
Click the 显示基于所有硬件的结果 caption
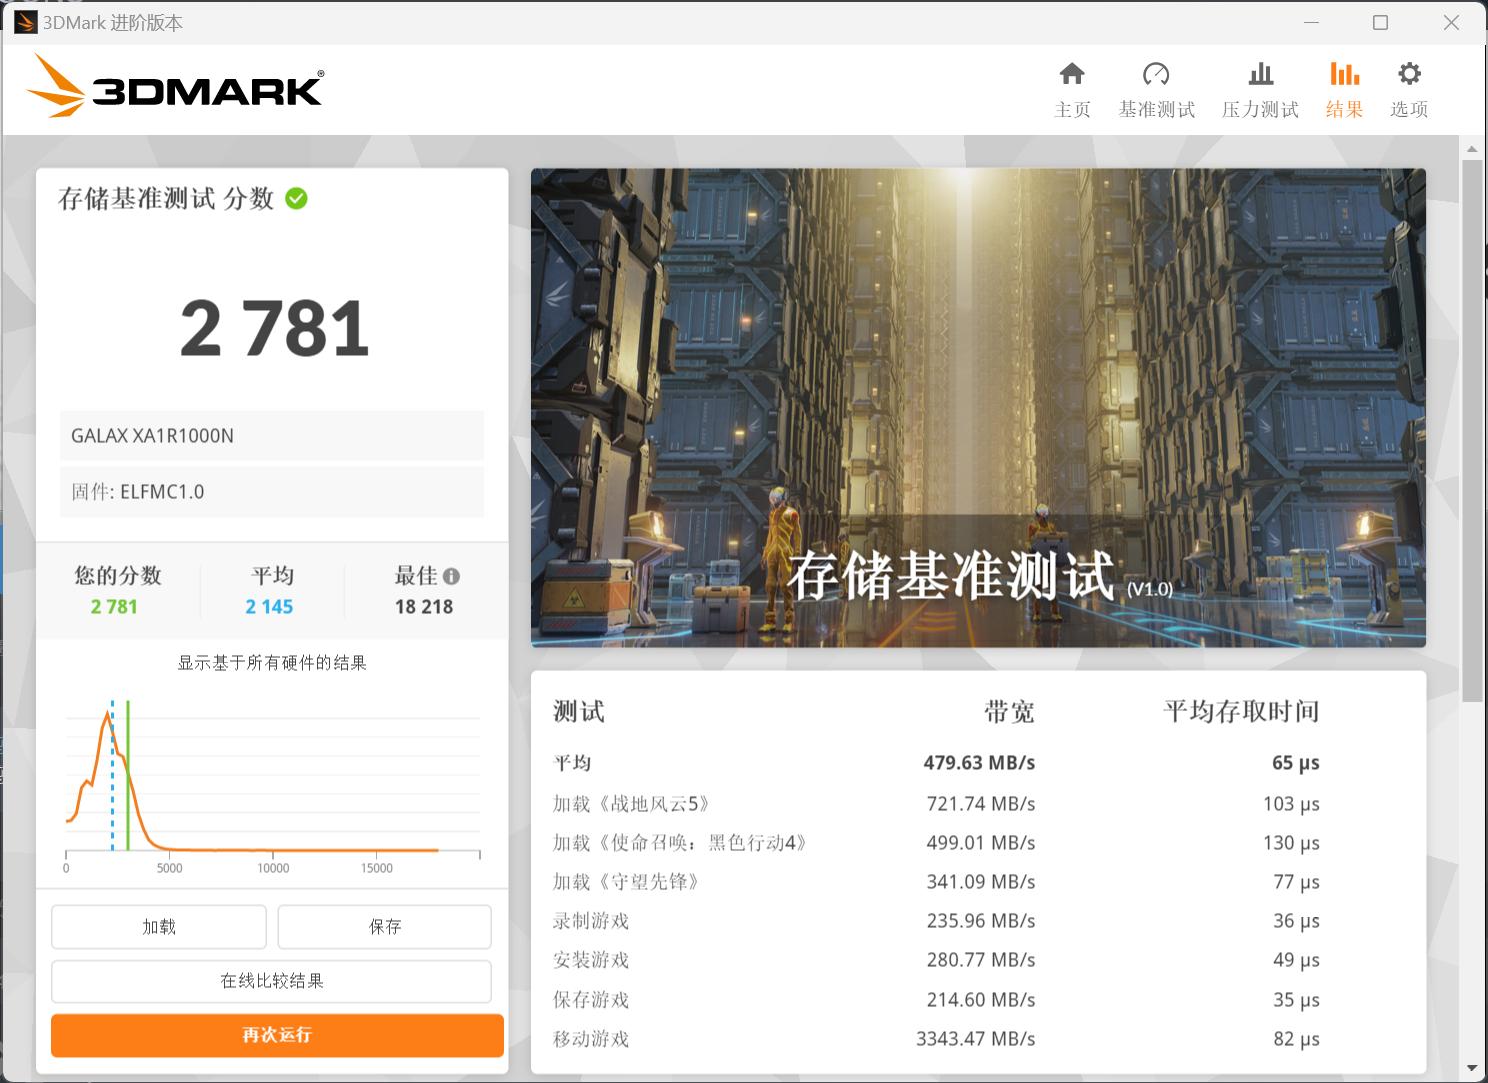(x=272, y=663)
